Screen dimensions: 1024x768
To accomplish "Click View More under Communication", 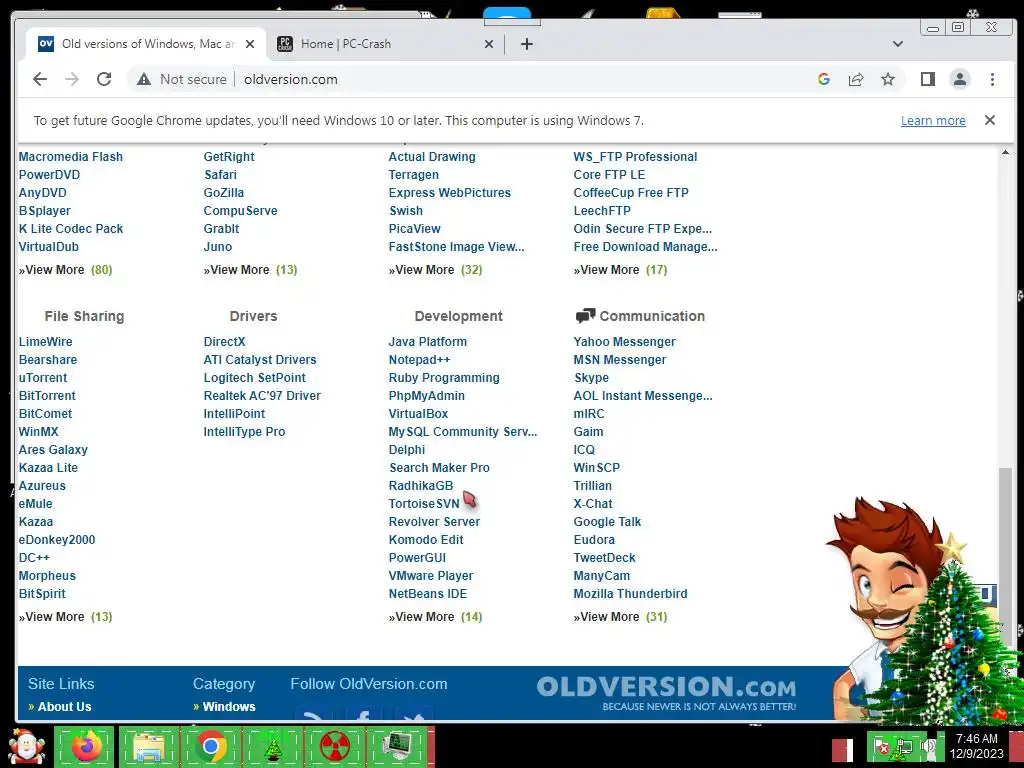I will (x=620, y=616).
